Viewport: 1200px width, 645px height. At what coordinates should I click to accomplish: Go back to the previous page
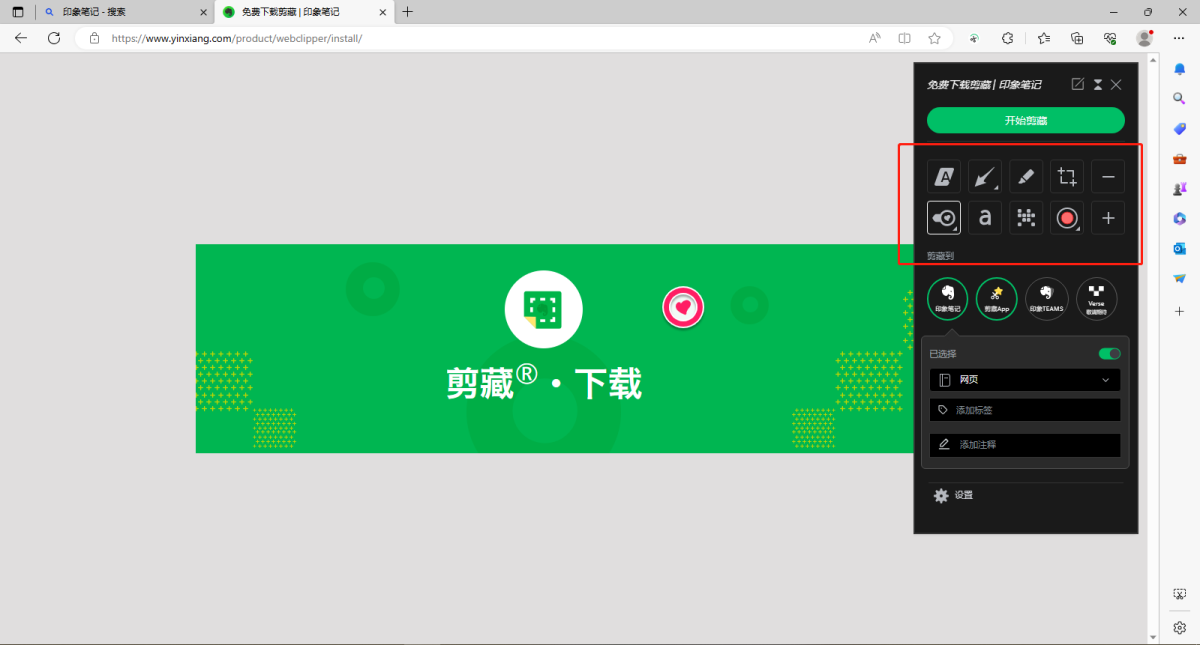tap(21, 38)
